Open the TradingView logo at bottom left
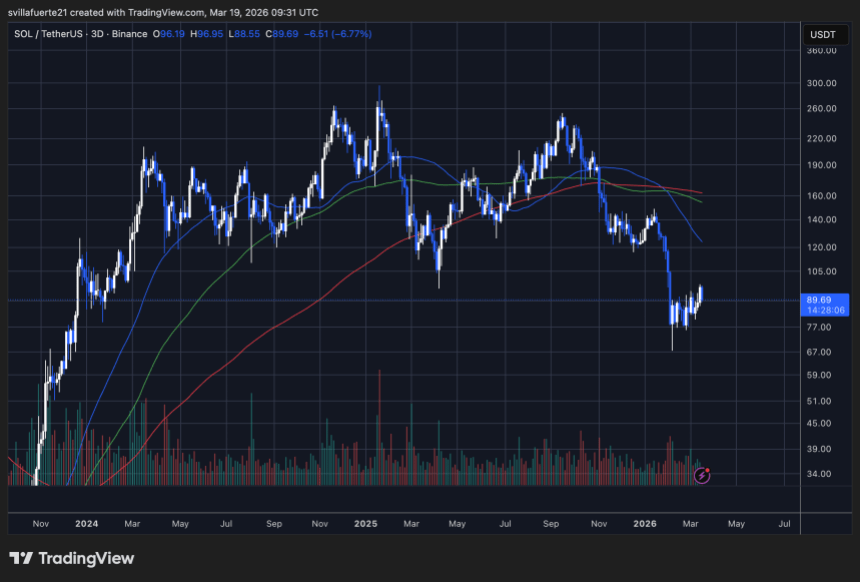 [70, 559]
